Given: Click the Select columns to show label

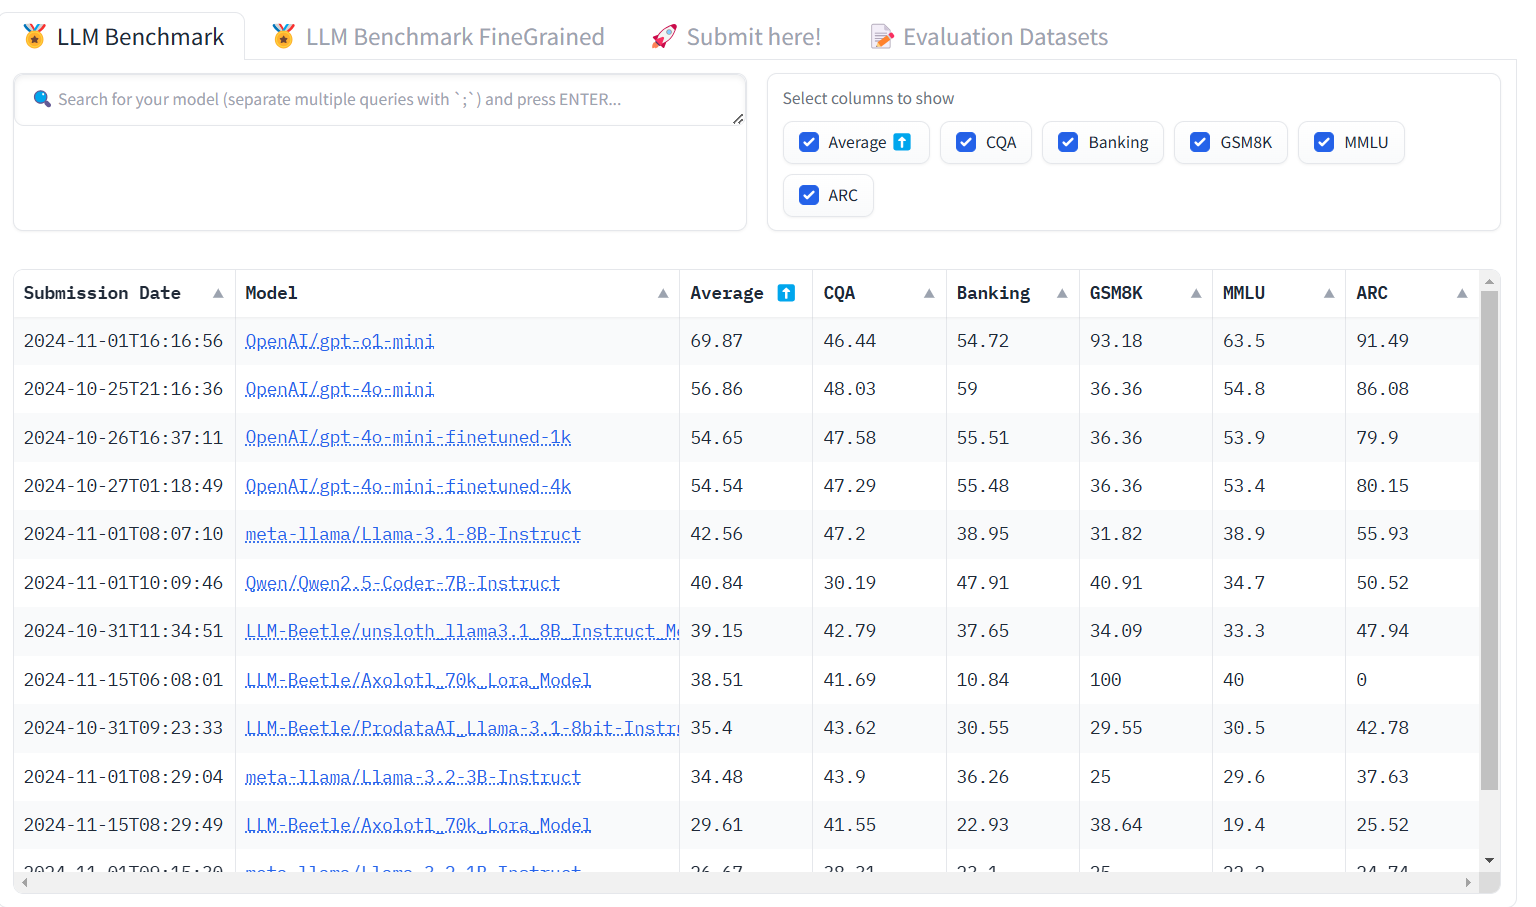Looking at the screenshot, I should [x=868, y=98].
